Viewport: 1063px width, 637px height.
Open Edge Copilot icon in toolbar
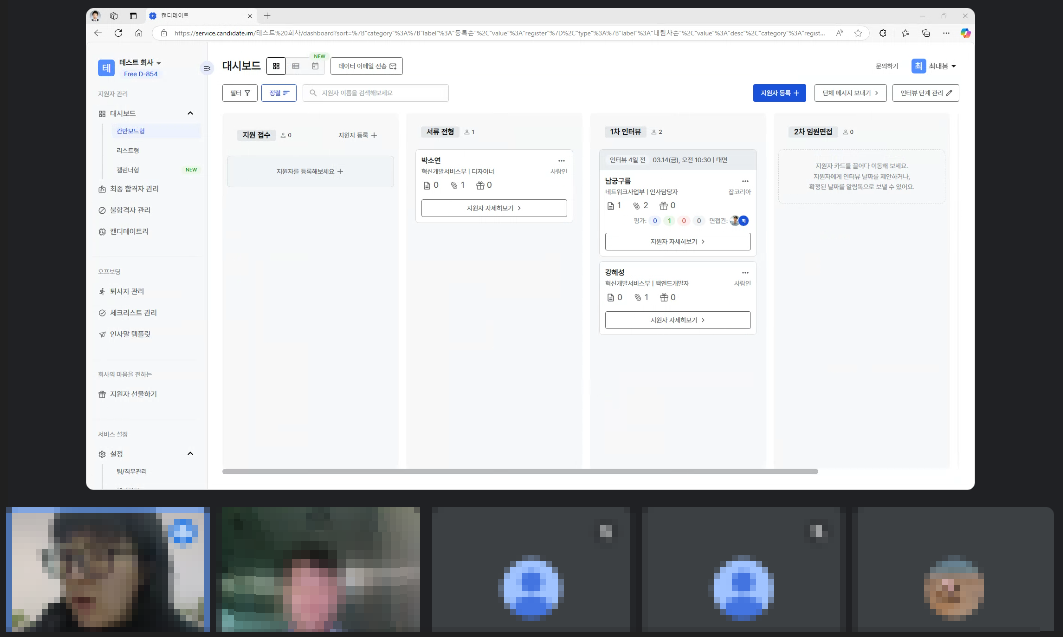[x=966, y=33]
